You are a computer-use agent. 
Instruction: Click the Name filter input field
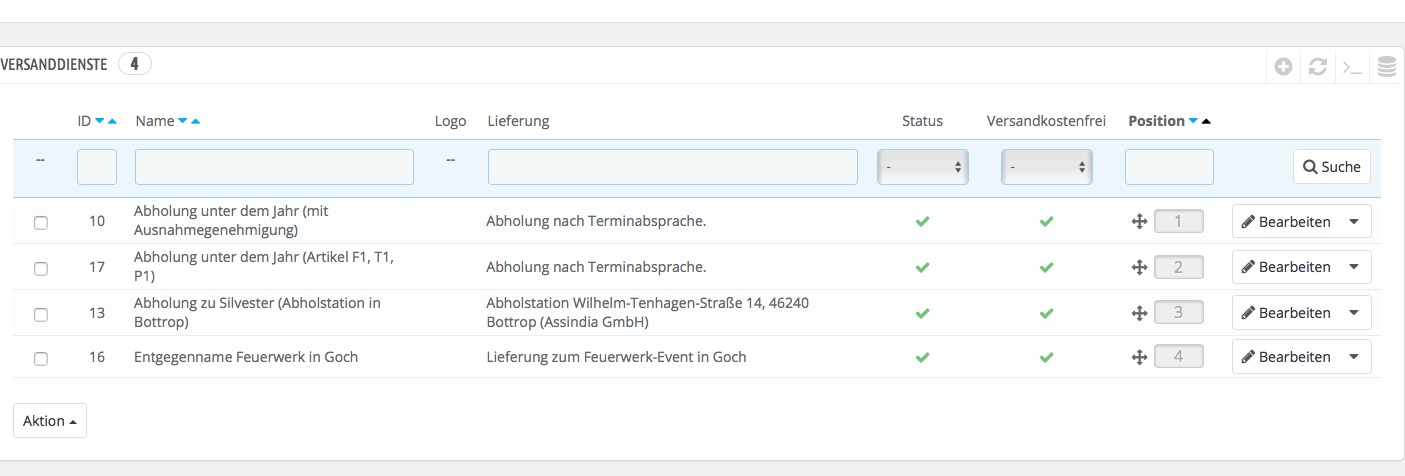pos(274,167)
